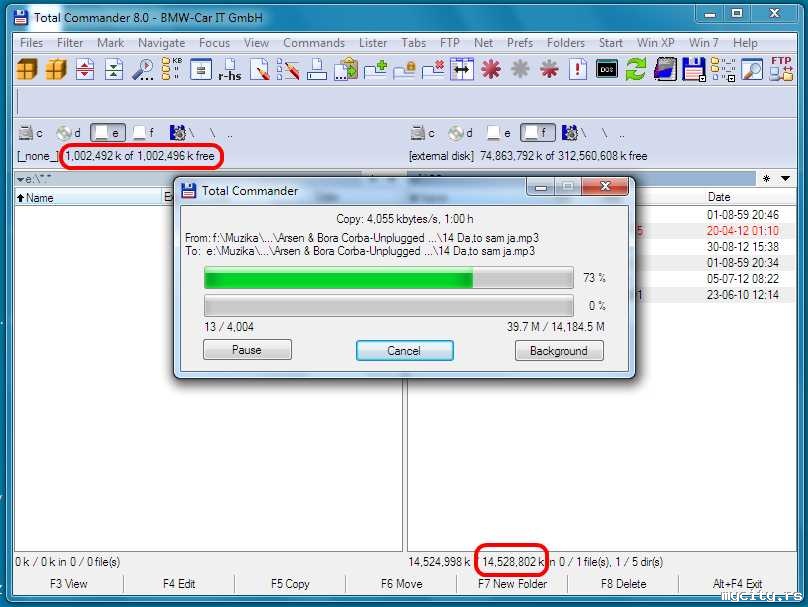Screen dimensions: 808x607
Task: Click the gray asterisk toolbar icon
Action: tap(520, 69)
